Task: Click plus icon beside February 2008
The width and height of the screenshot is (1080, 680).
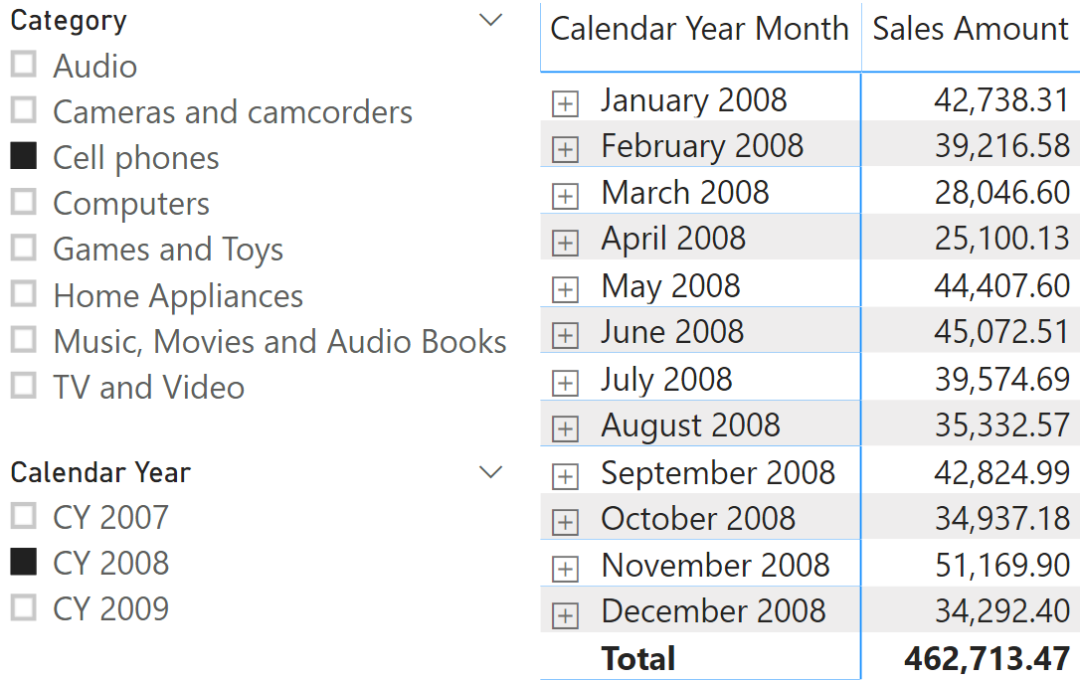Action: pos(566,150)
